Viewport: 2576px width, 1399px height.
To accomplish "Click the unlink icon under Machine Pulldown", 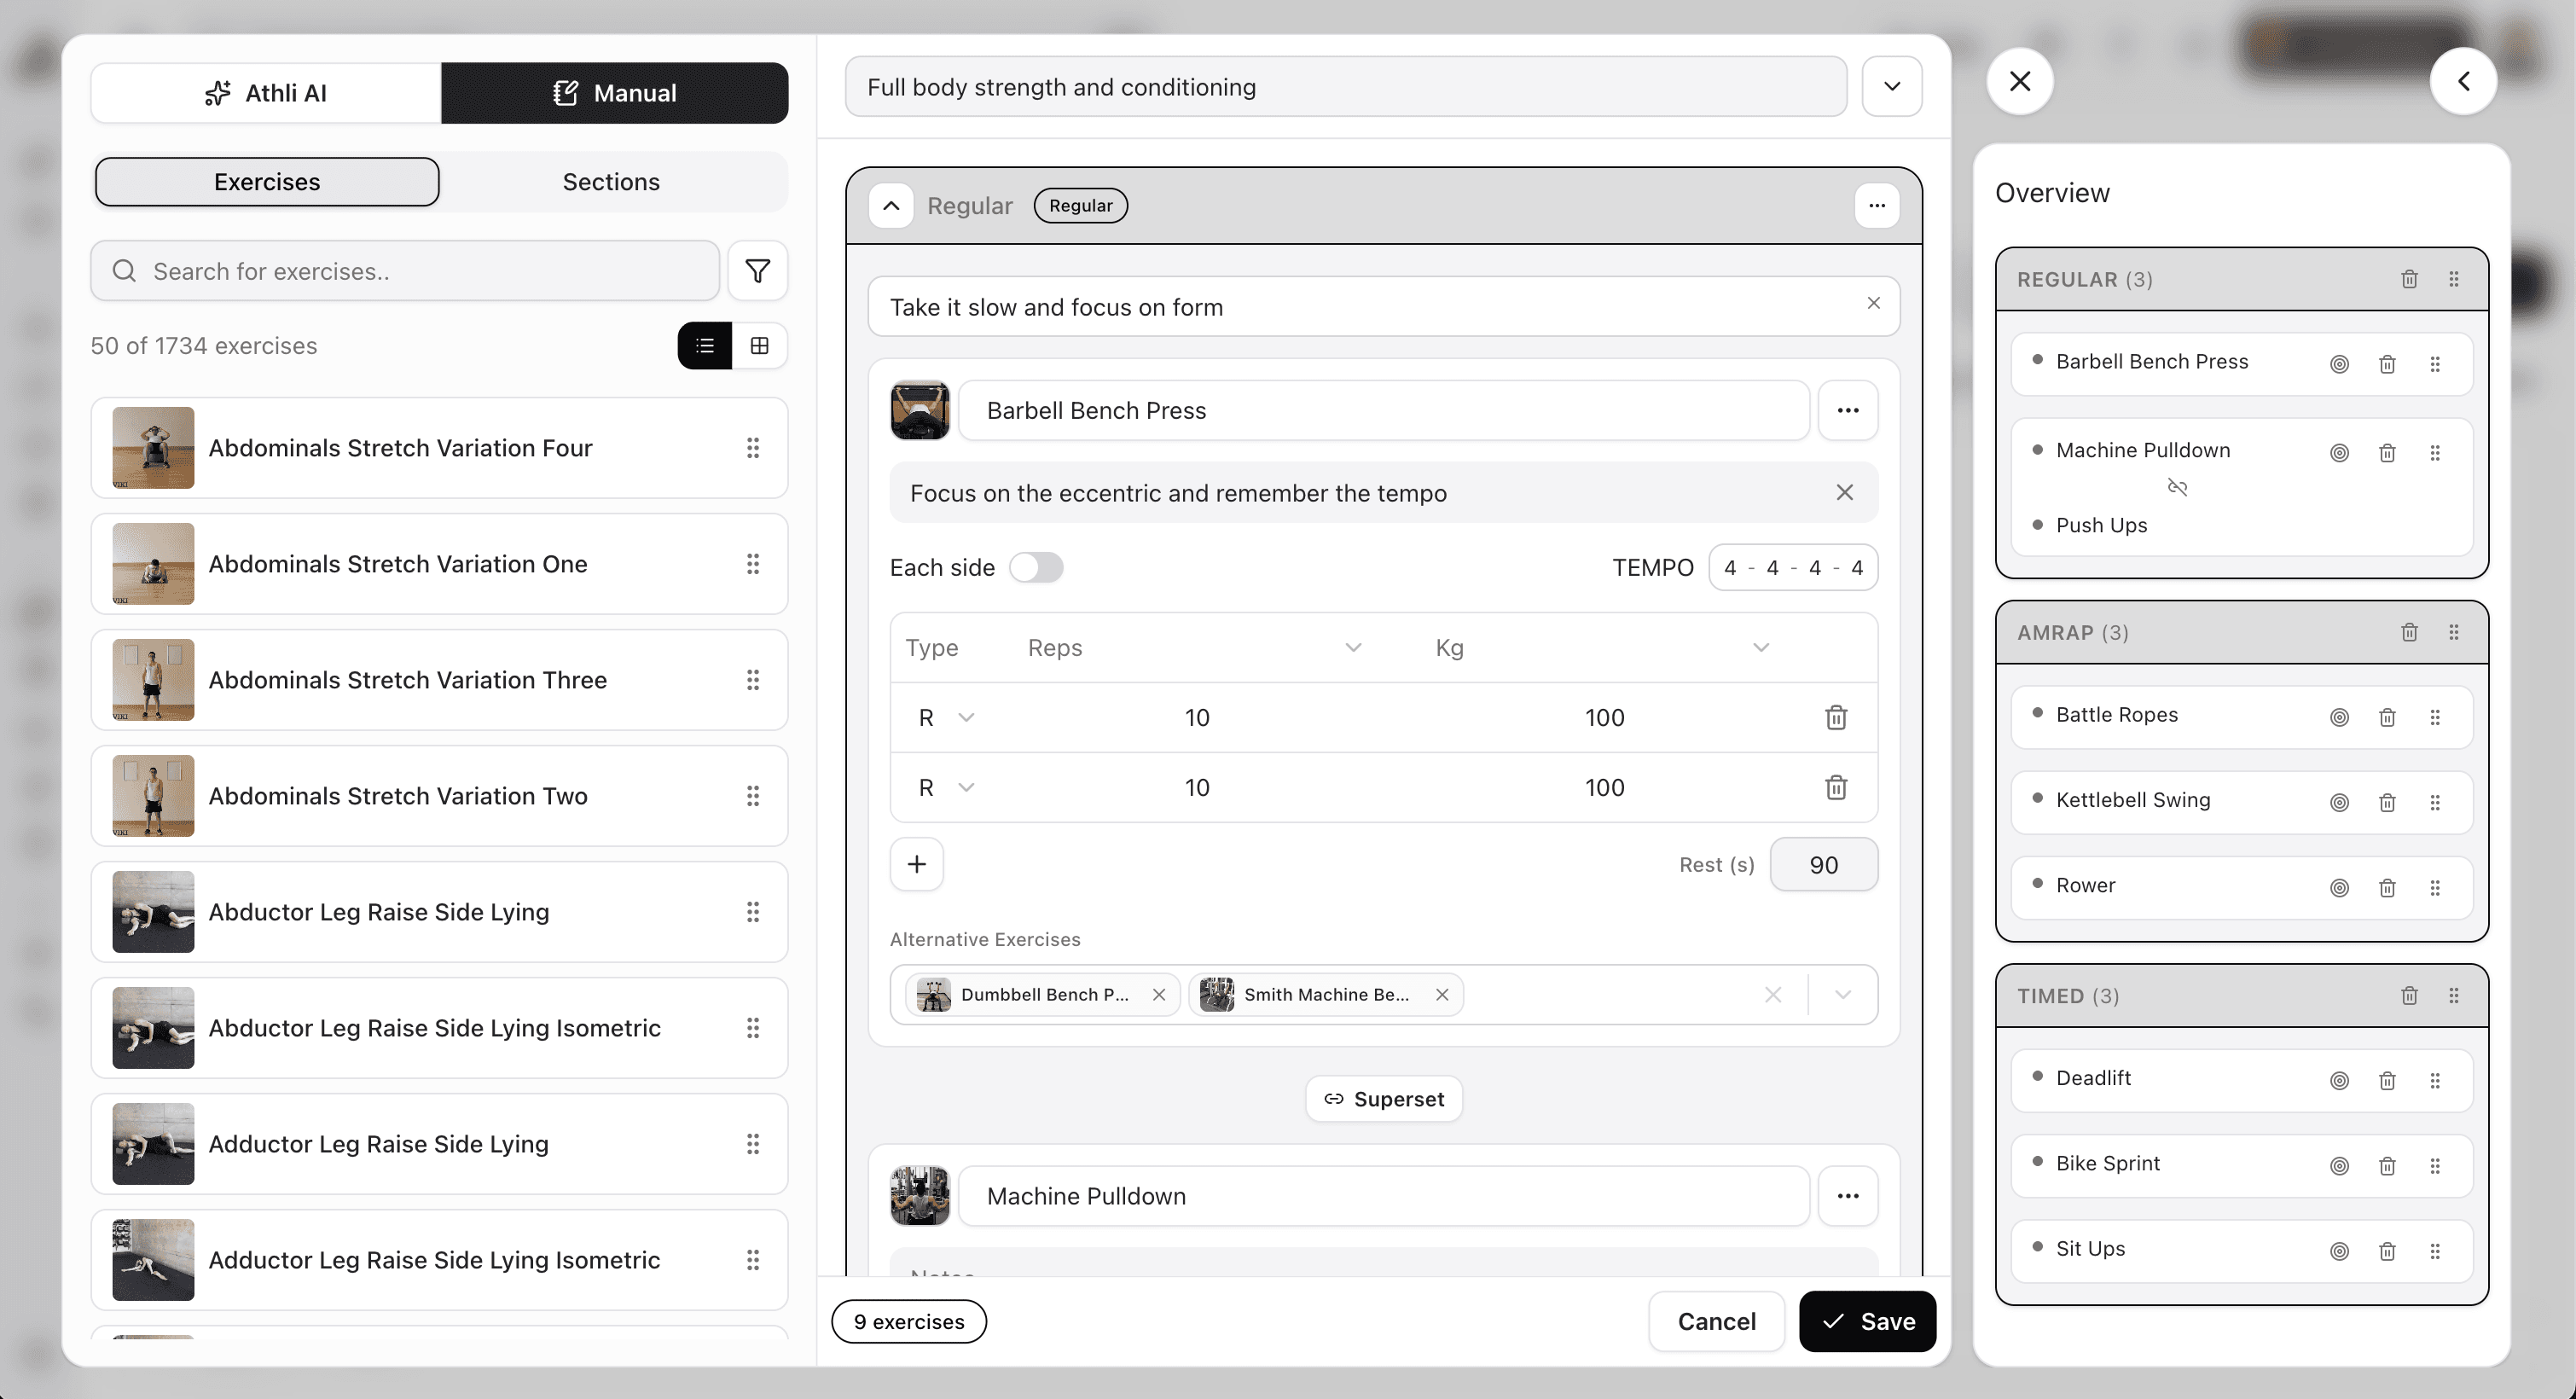I will 2178,487.
